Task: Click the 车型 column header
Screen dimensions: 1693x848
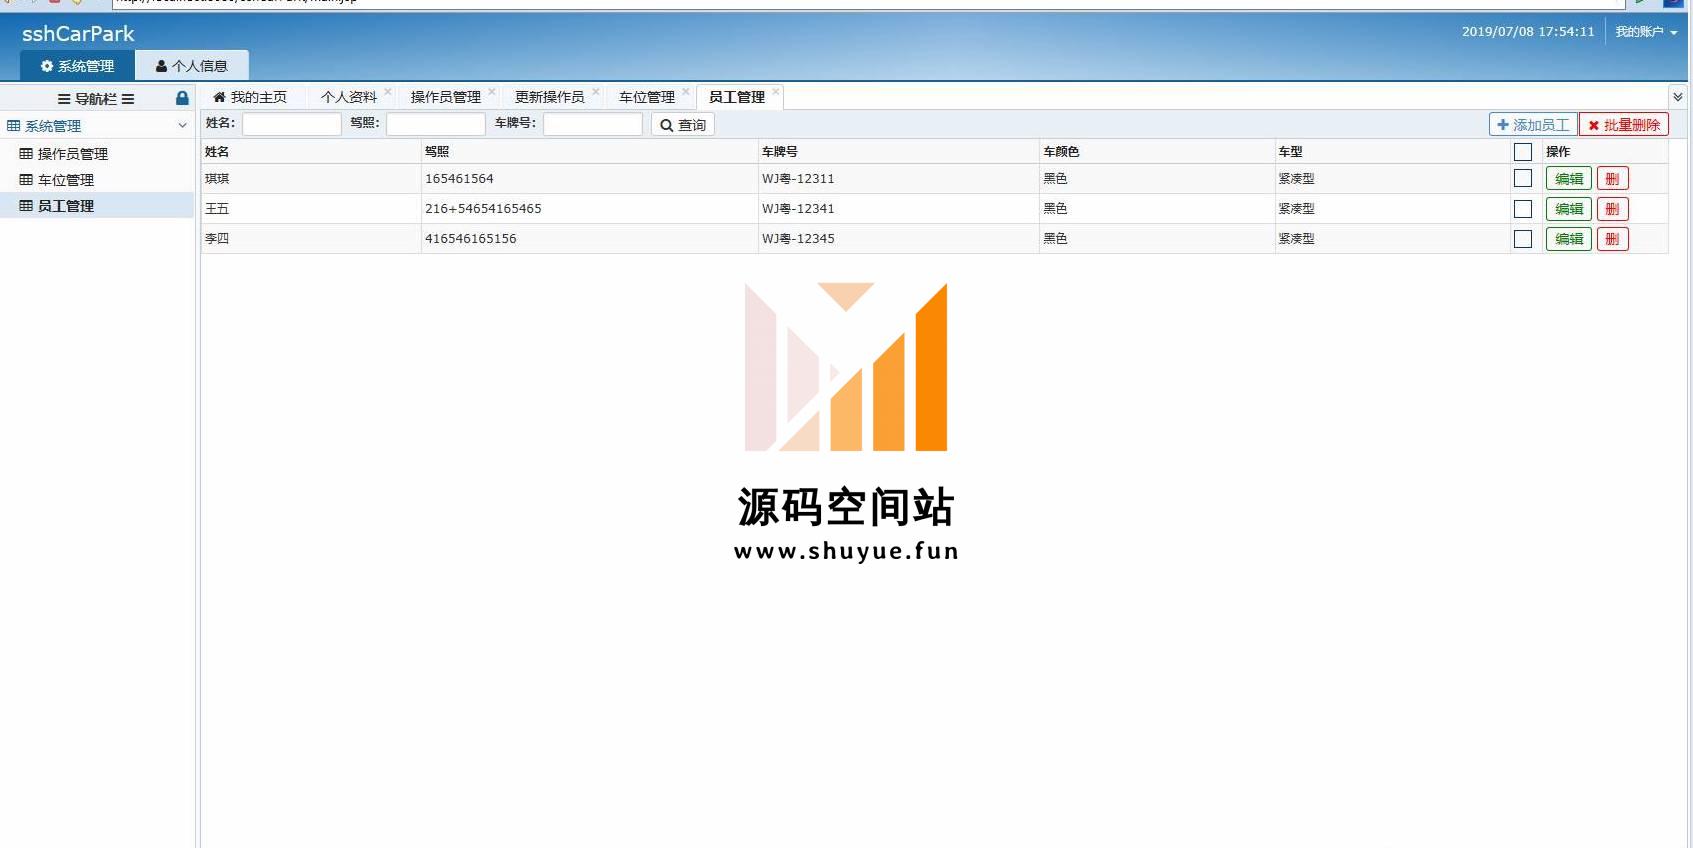Action: [1291, 152]
